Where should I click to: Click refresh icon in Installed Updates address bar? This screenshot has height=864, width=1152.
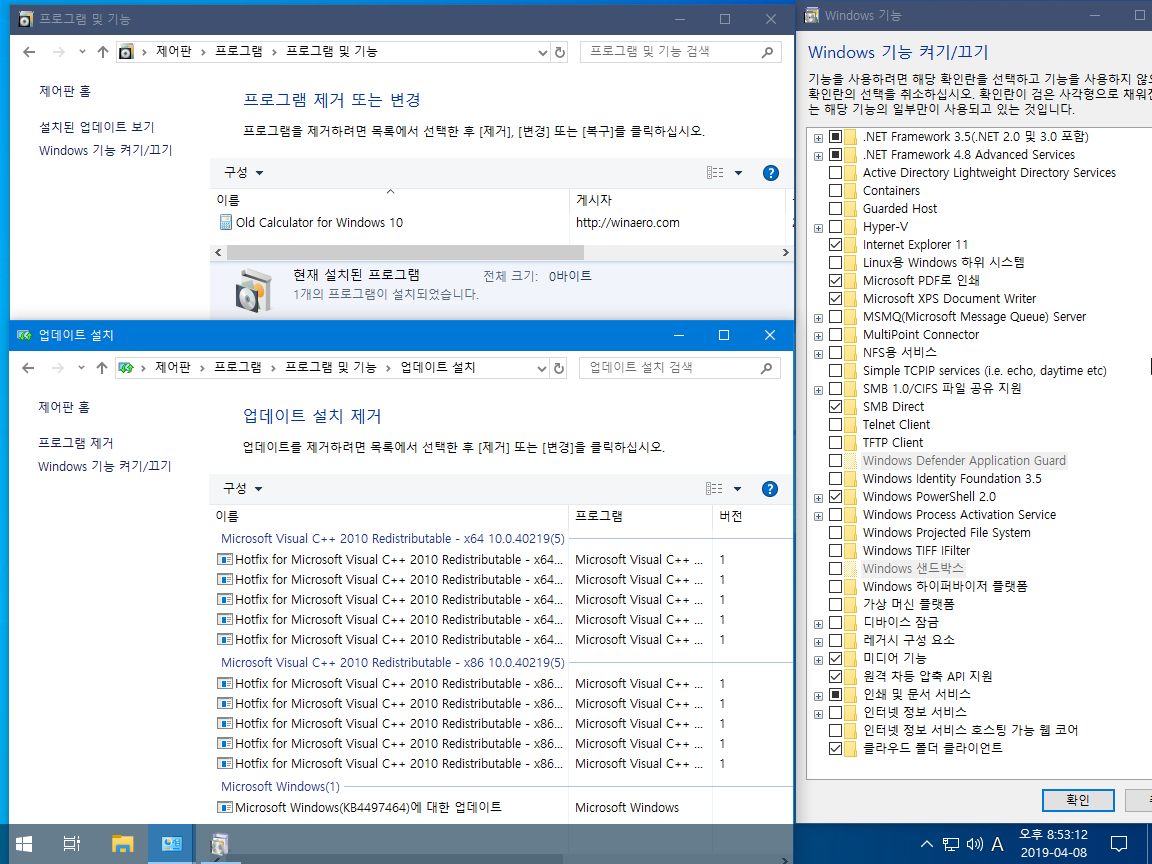(559, 368)
